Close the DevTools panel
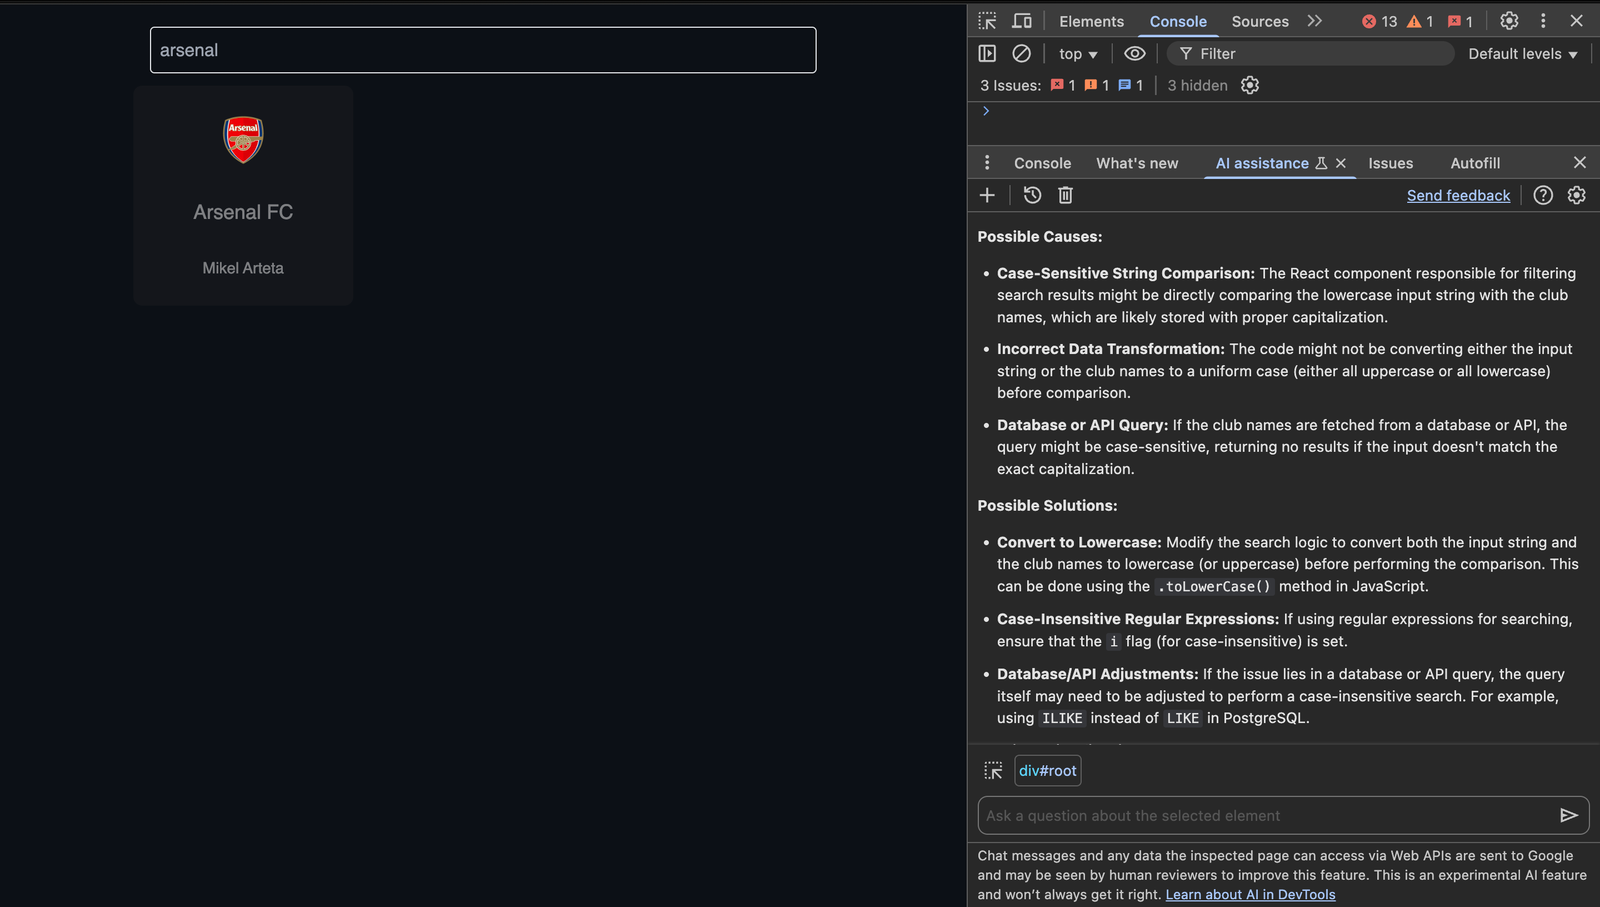The image size is (1600, 907). coord(1577,21)
